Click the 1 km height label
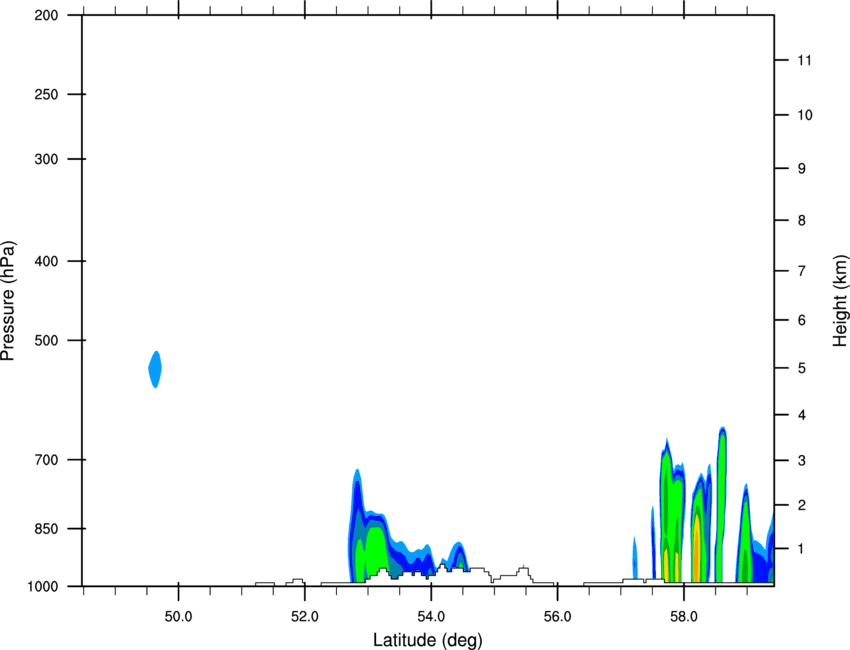The image size is (850, 650). click(x=802, y=549)
